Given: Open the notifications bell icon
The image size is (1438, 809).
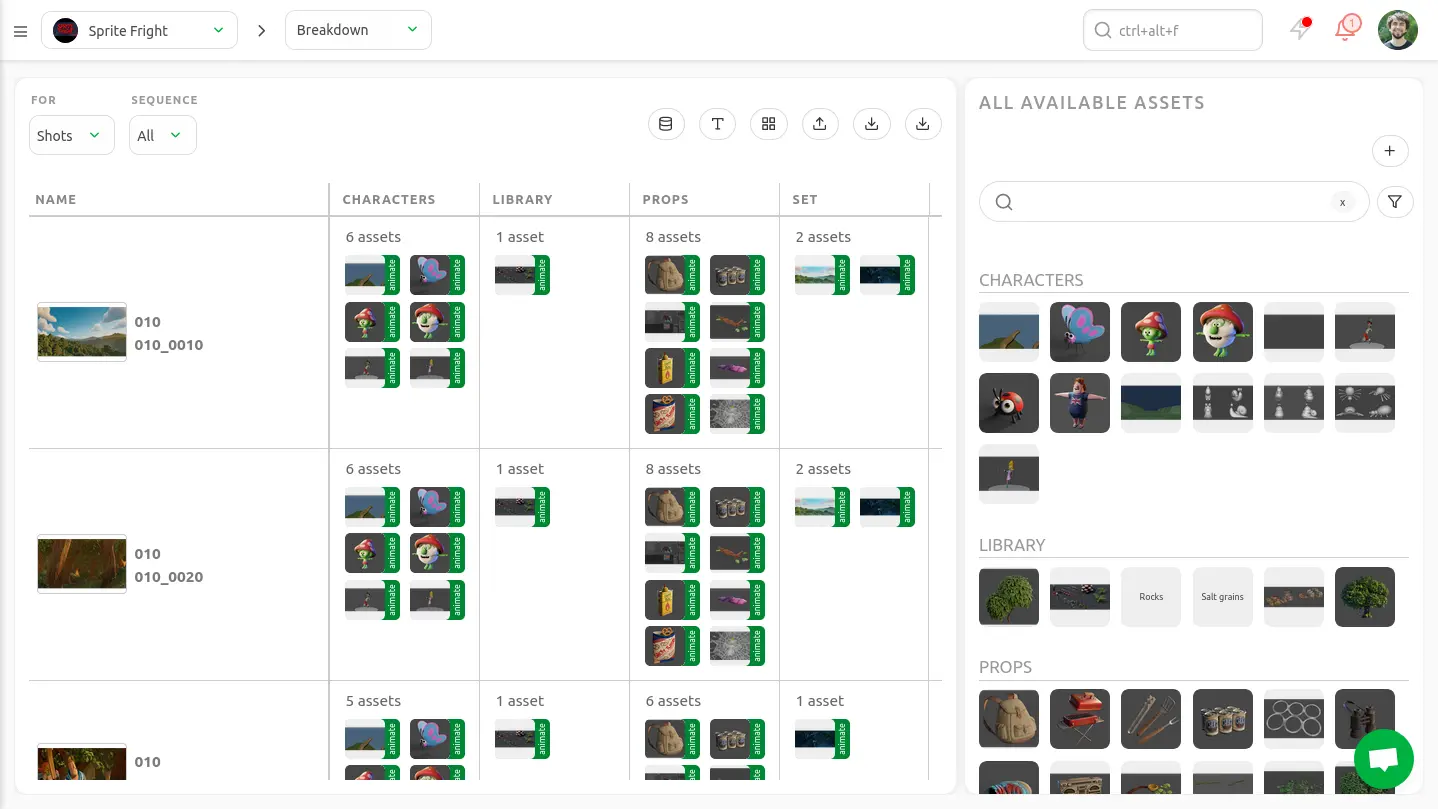Looking at the screenshot, I should click(1346, 30).
